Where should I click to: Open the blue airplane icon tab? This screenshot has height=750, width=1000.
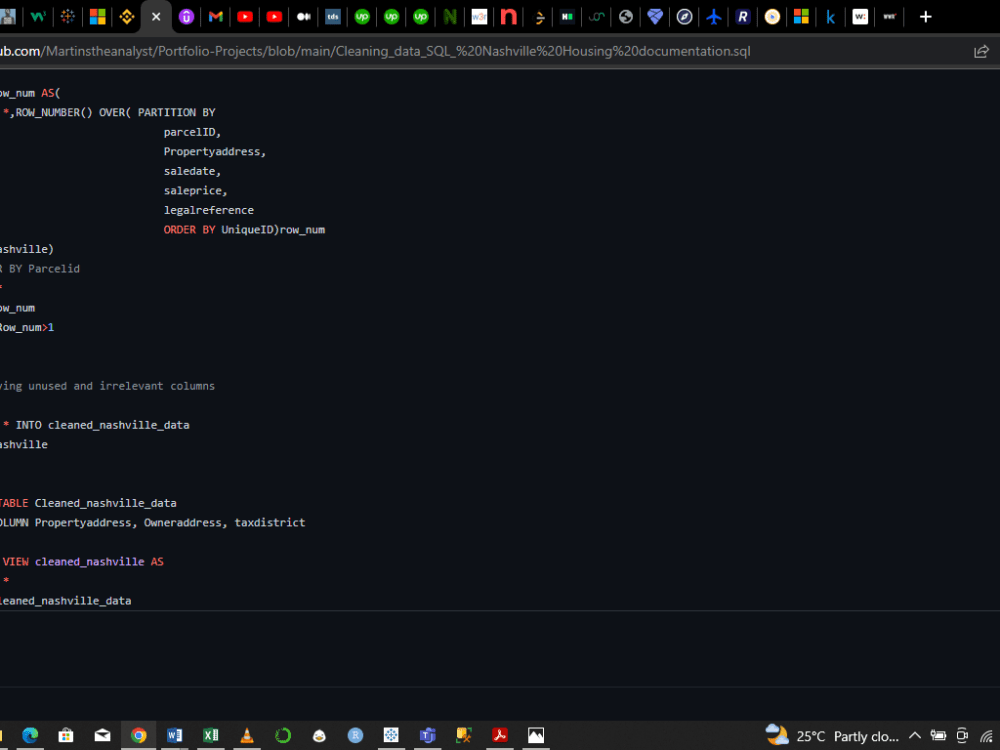714,17
